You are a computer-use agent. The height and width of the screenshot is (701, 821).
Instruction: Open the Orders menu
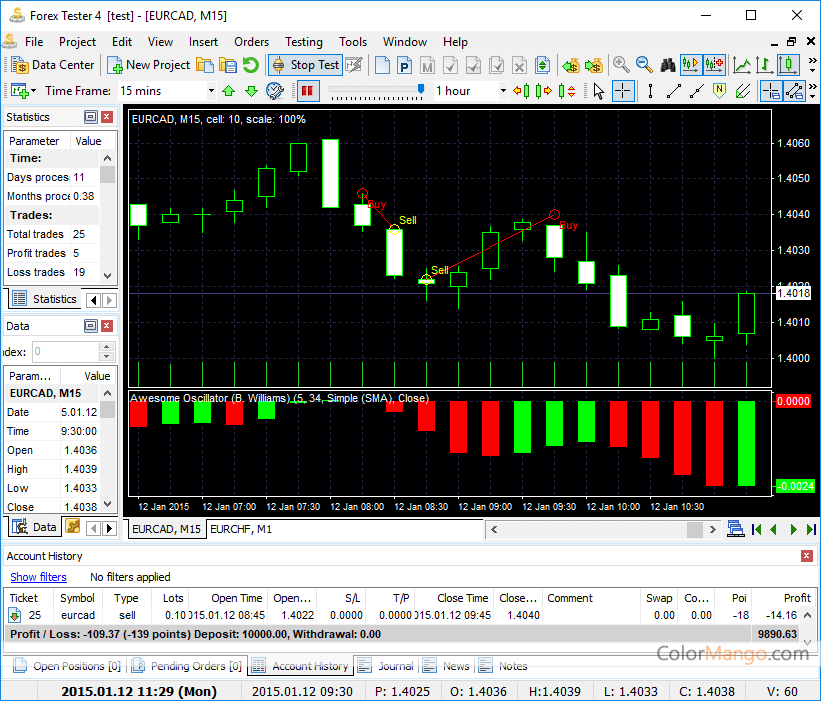click(251, 42)
